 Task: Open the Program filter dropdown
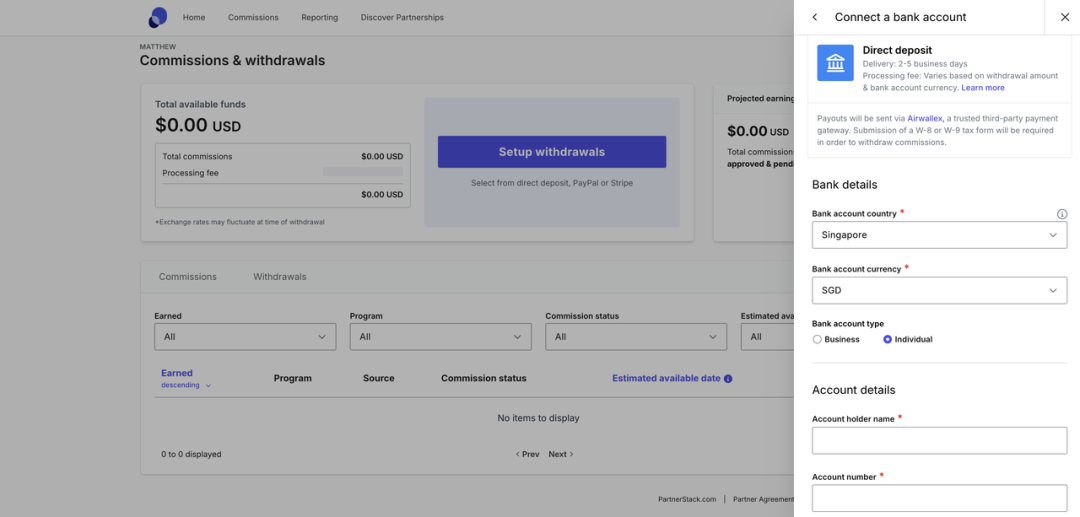click(x=441, y=337)
